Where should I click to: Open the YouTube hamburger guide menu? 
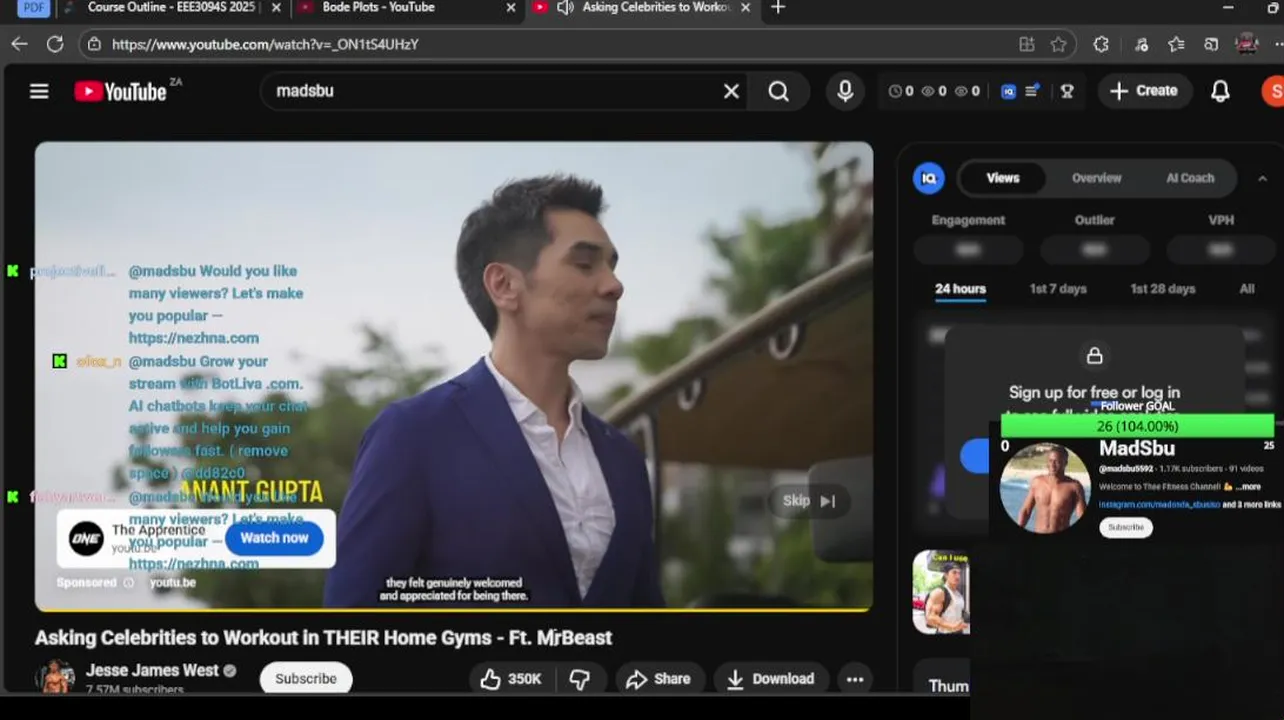39,91
